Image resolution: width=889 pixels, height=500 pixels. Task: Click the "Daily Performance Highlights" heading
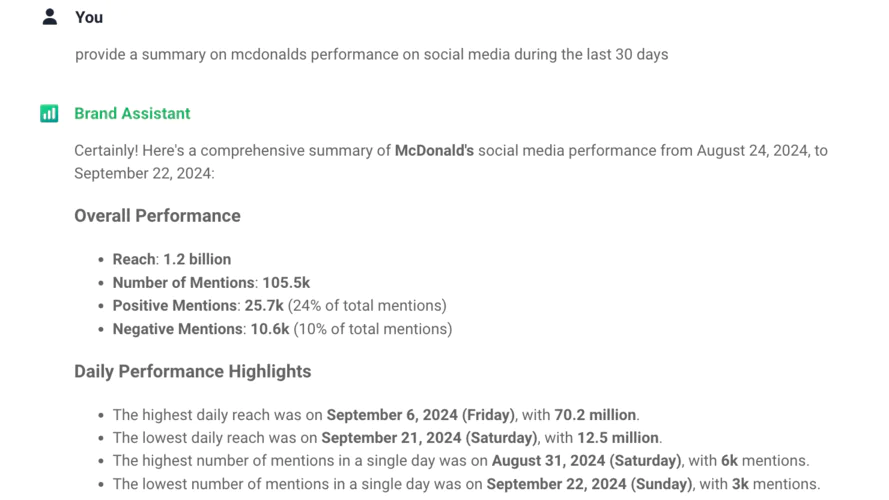[x=192, y=372]
